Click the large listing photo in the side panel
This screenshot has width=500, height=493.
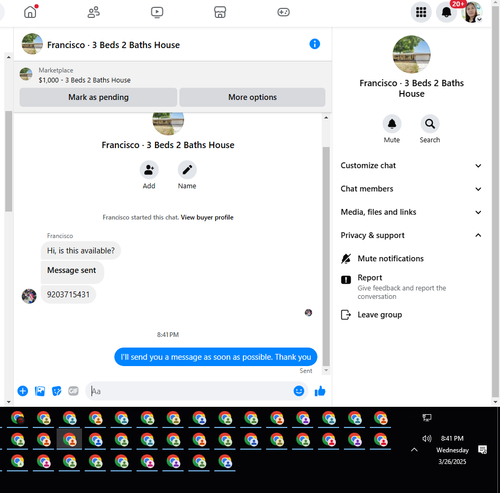pyautogui.click(x=411, y=54)
